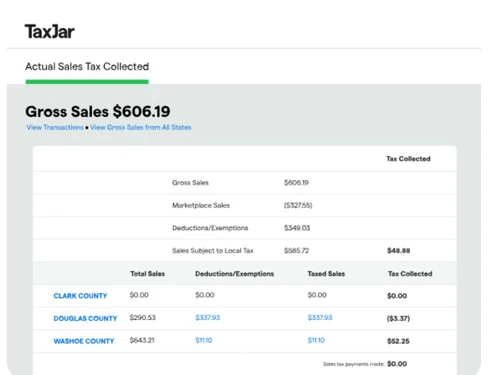Click Clark County tax collected $0.00
The height and width of the screenshot is (375, 500).
pyautogui.click(x=397, y=296)
